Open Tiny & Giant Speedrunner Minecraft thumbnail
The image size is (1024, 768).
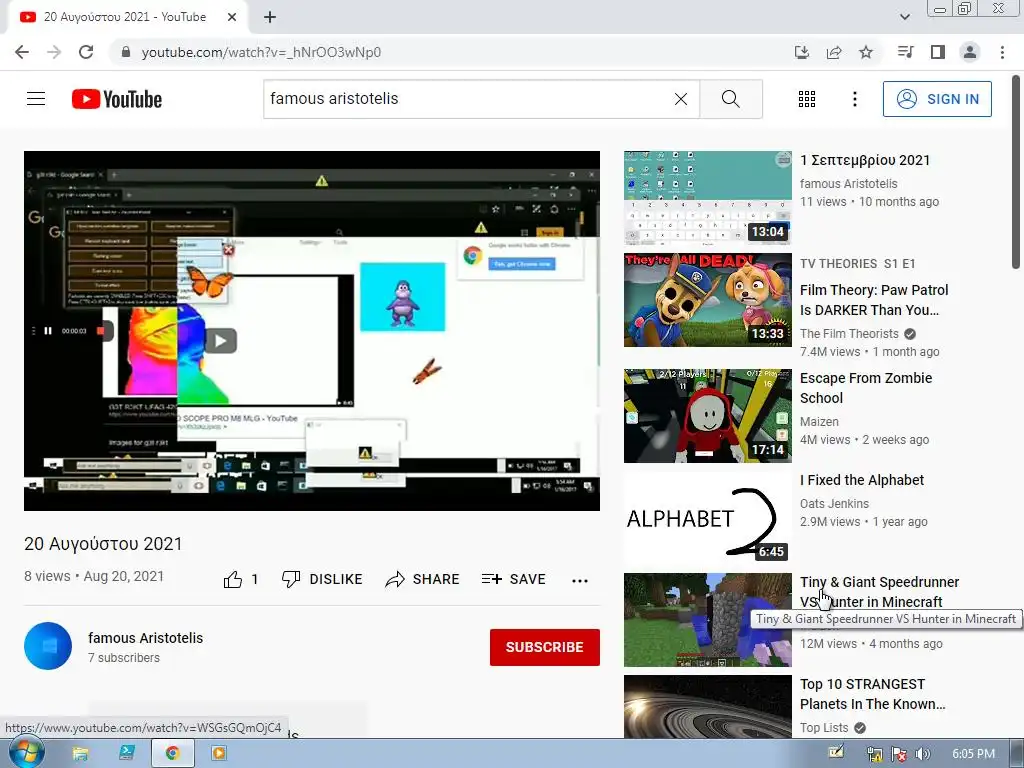point(708,620)
